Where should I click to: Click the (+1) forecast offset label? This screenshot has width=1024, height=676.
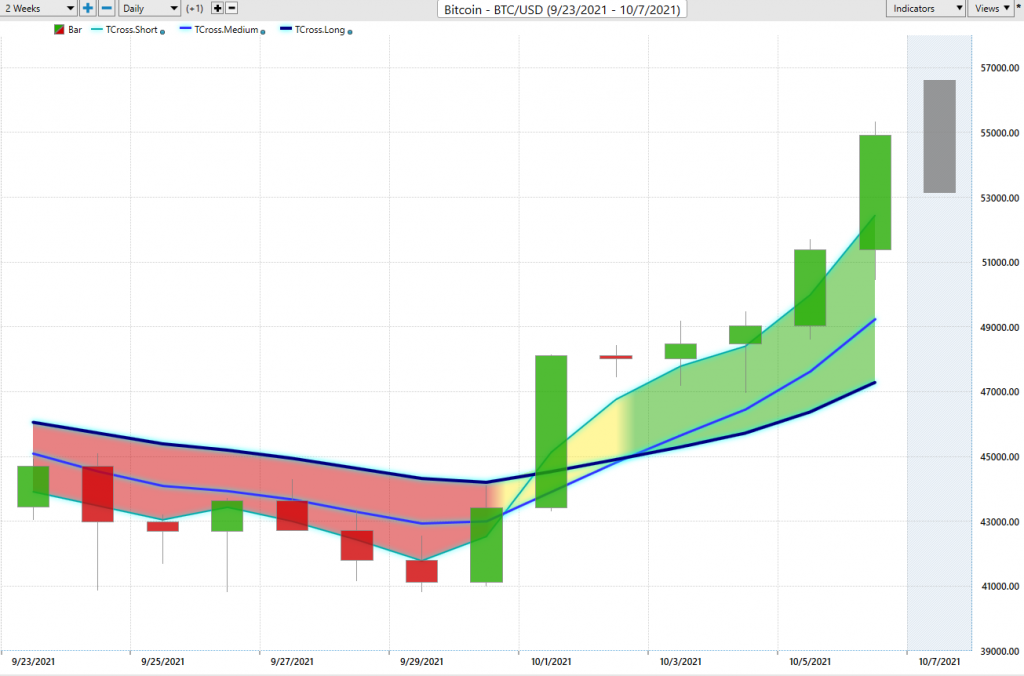(195, 8)
